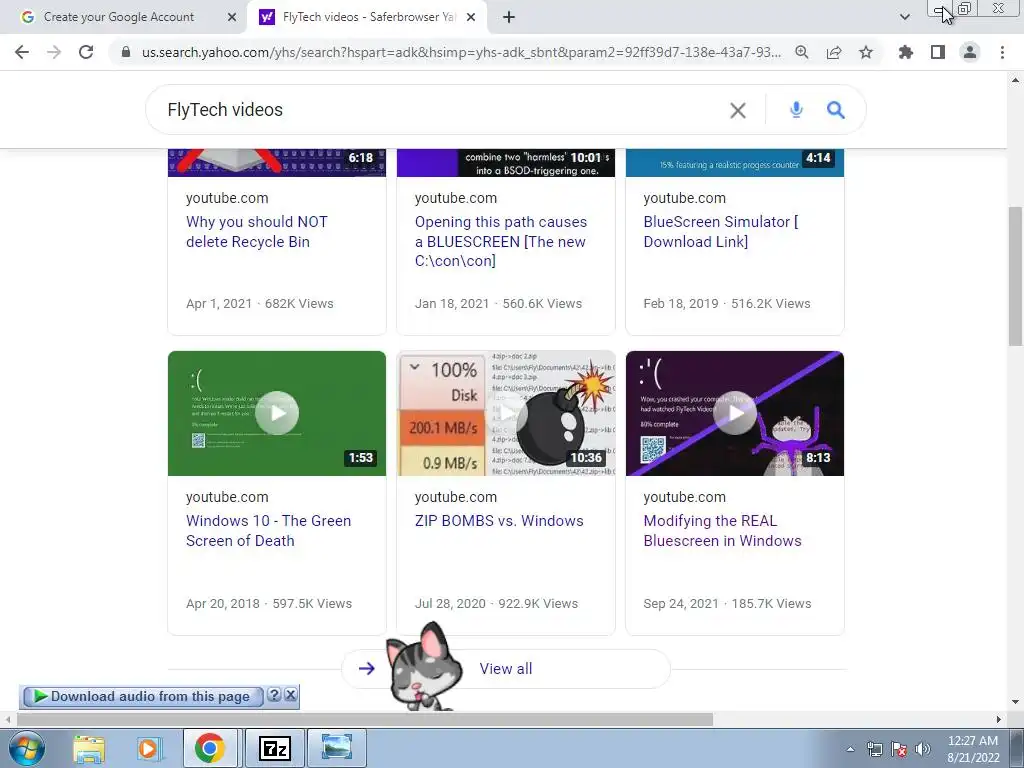Screen dimensions: 1024x768
Task: Open help on the download audio bar
Action: pyautogui.click(x=274, y=695)
